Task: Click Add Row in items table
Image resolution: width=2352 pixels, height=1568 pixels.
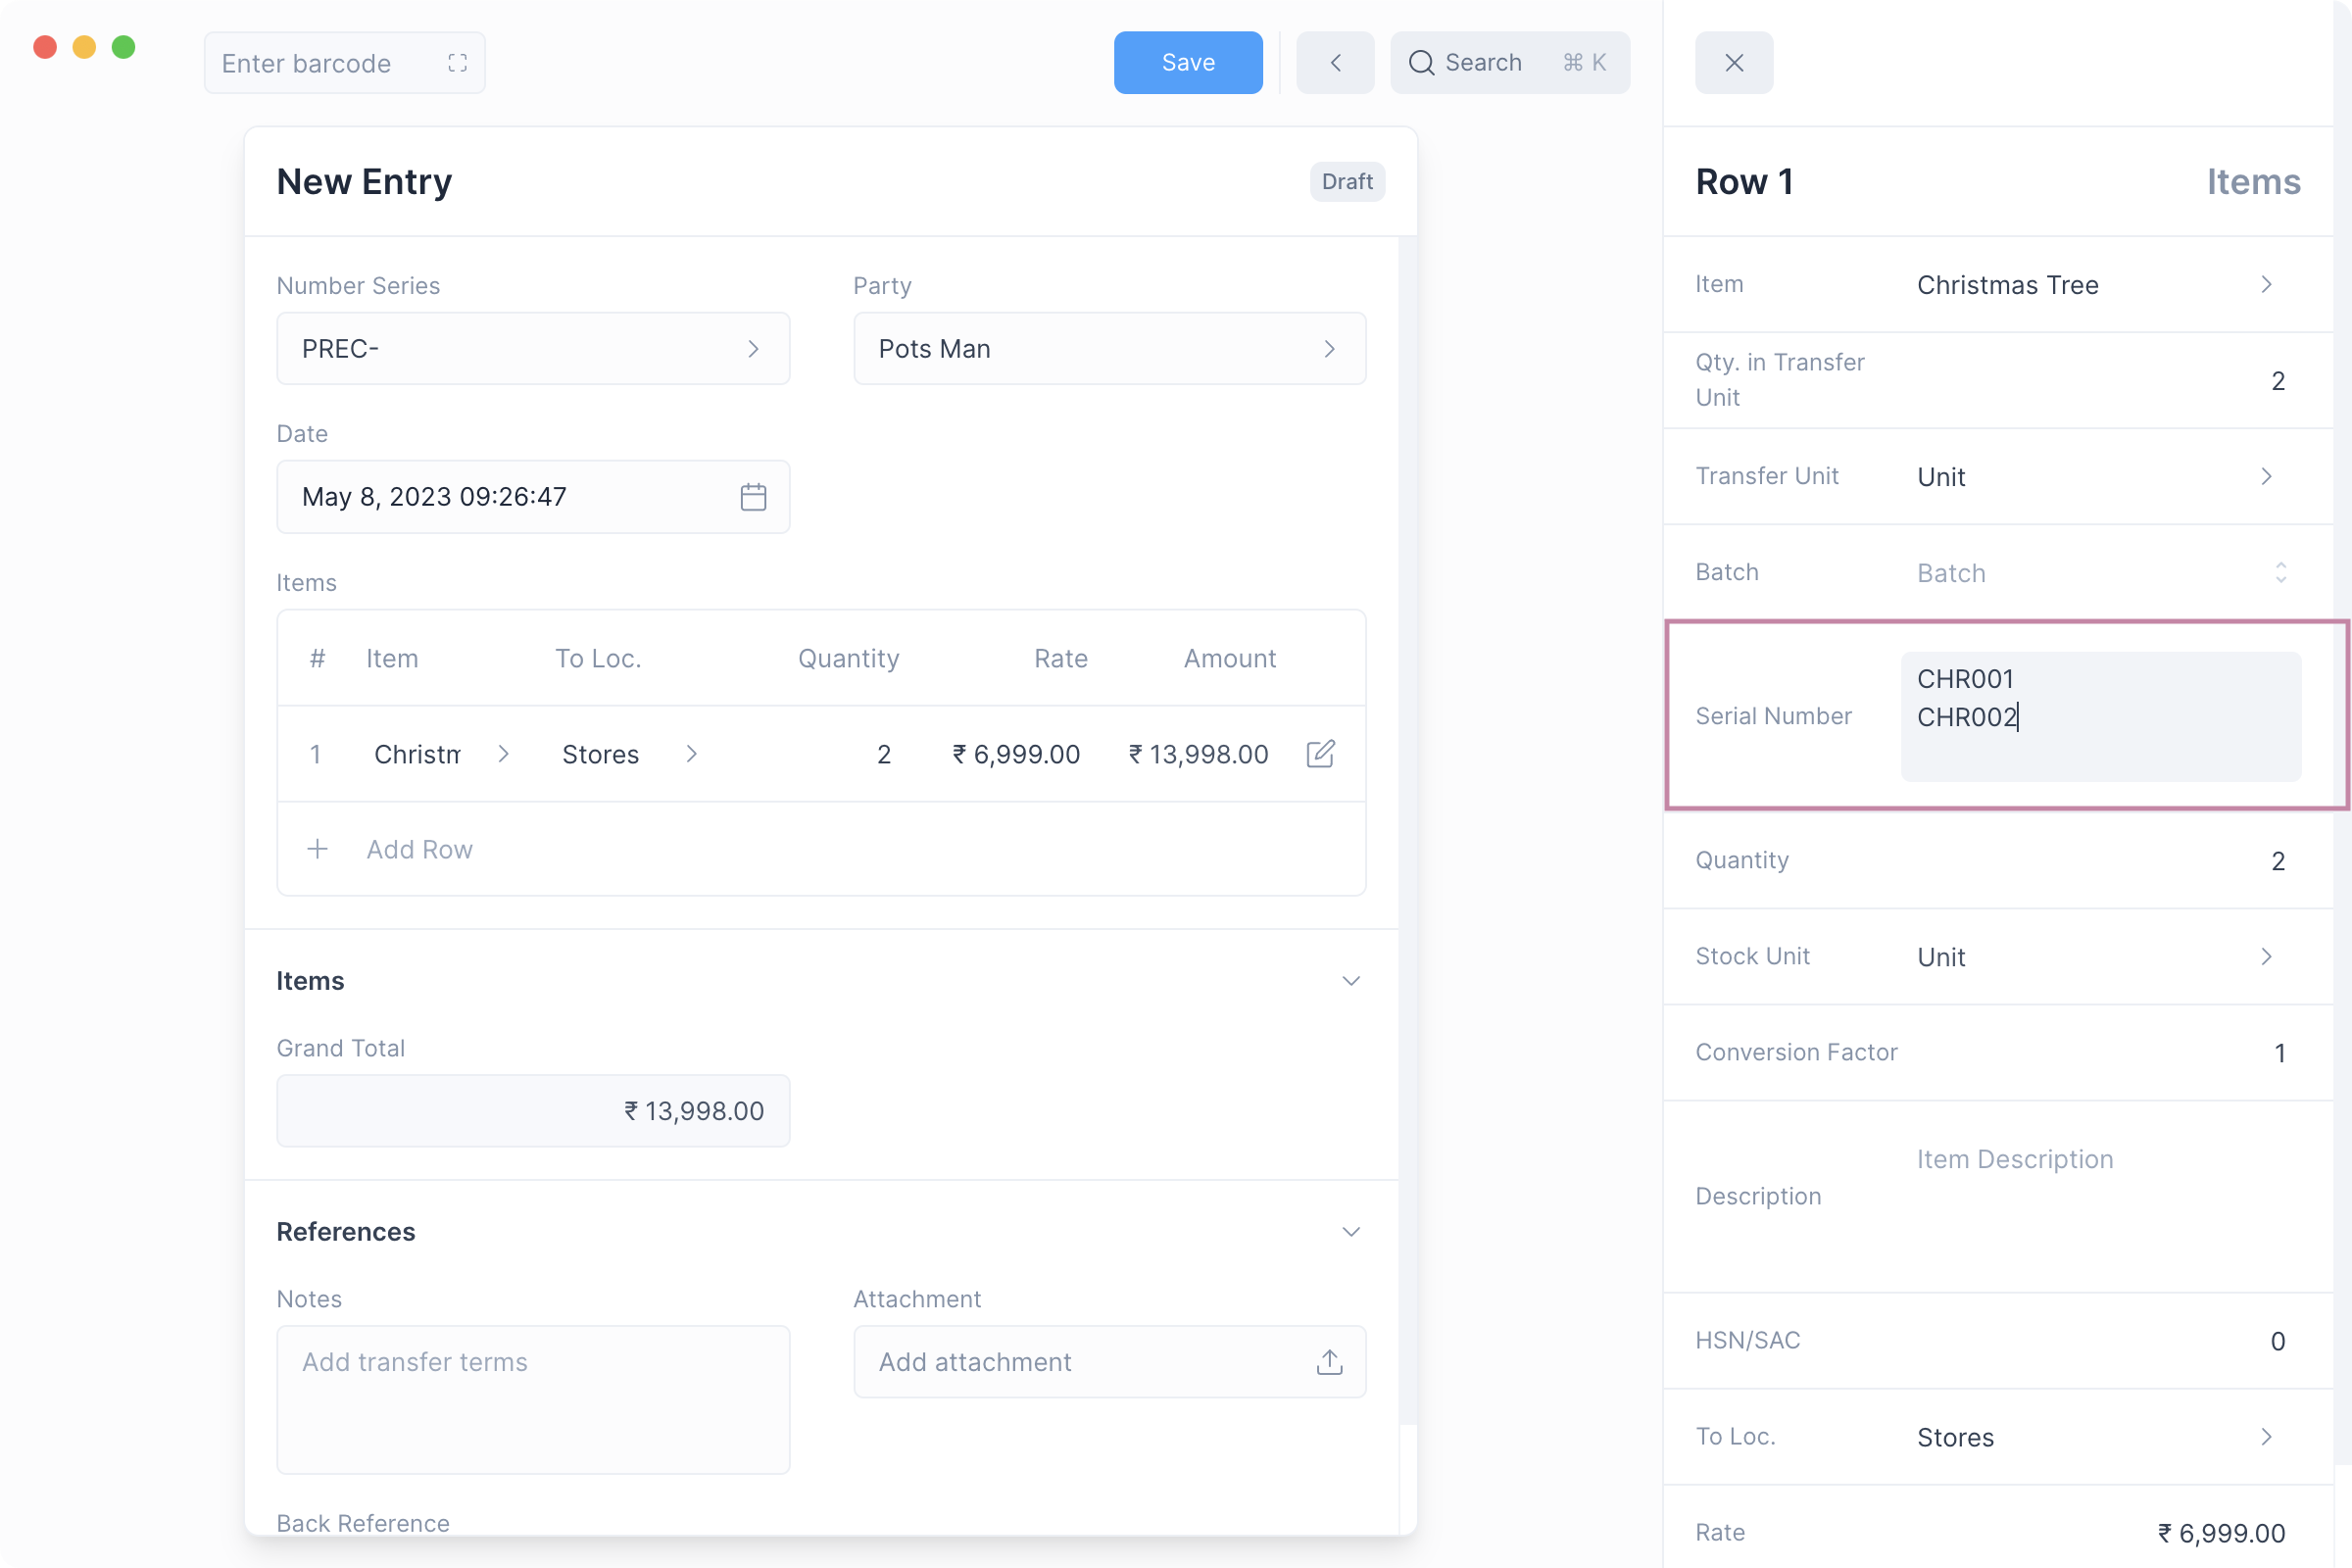Action: (419, 849)
